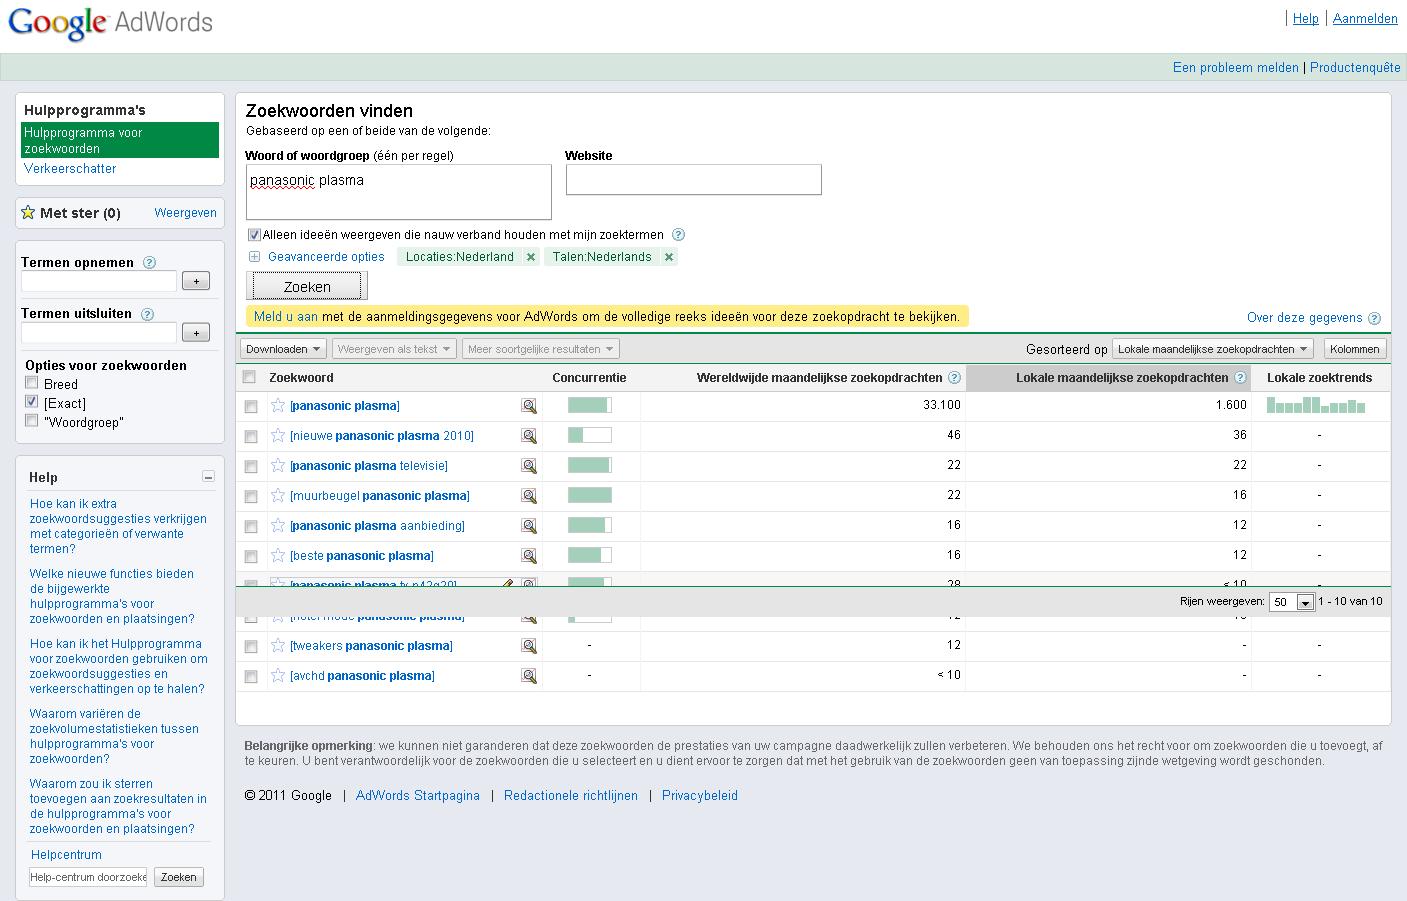1407x901 pixels.
Task: Open the Rijen weergeven rows dropdown
Action: tap(1291, 602)
